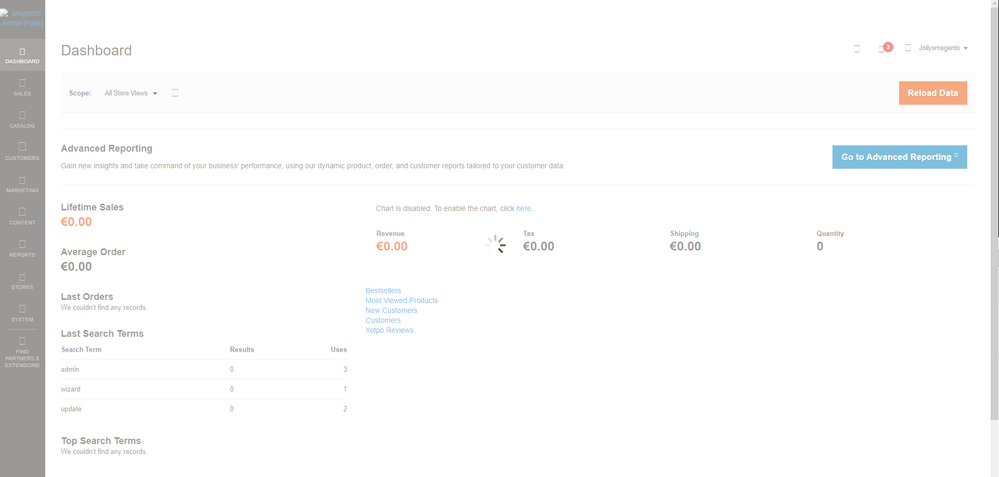Click the 'here' link to enable chart
Image resolution: width=999 pixels, height=477 pixels.
(x=524, y=208)
